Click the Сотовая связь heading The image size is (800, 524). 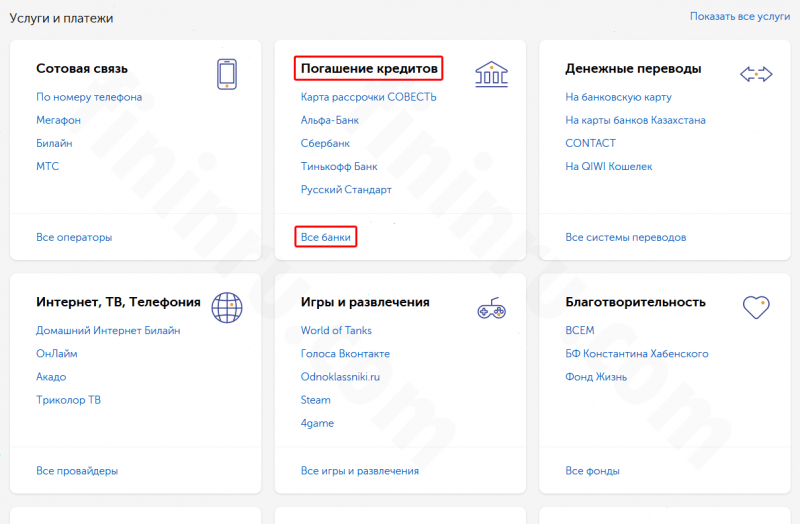tap(82, 68)
